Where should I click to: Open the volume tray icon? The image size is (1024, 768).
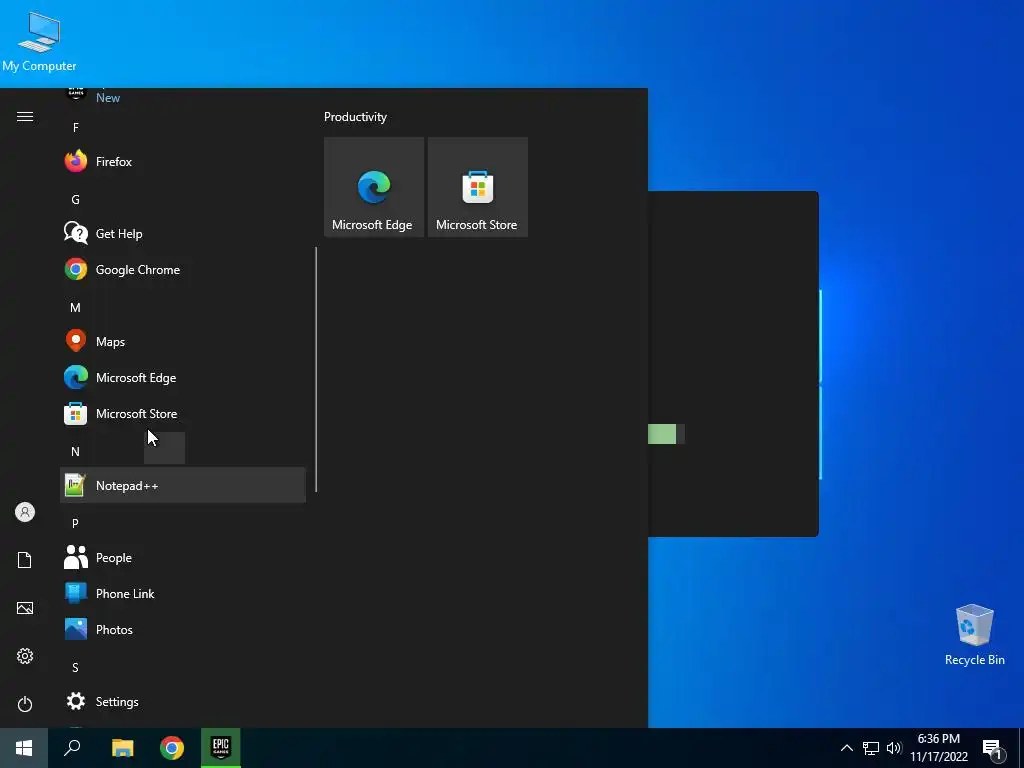894,748
